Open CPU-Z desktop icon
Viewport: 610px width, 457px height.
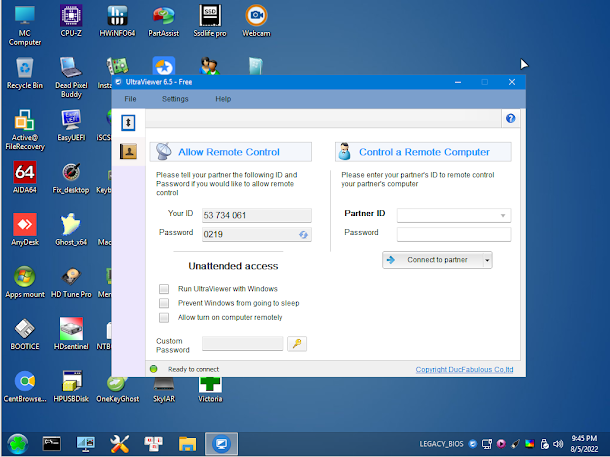[x=71, y=17]
